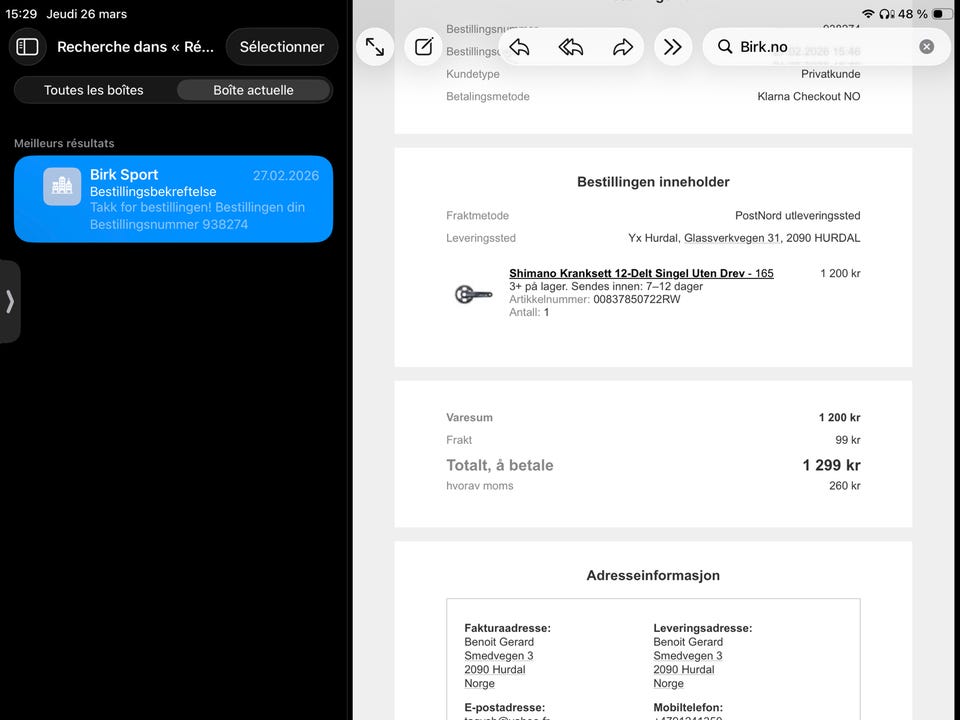Click the Birk Sport sender avatar
The height and width of the screenshot is (720, 960).
(x=62, y=186)
